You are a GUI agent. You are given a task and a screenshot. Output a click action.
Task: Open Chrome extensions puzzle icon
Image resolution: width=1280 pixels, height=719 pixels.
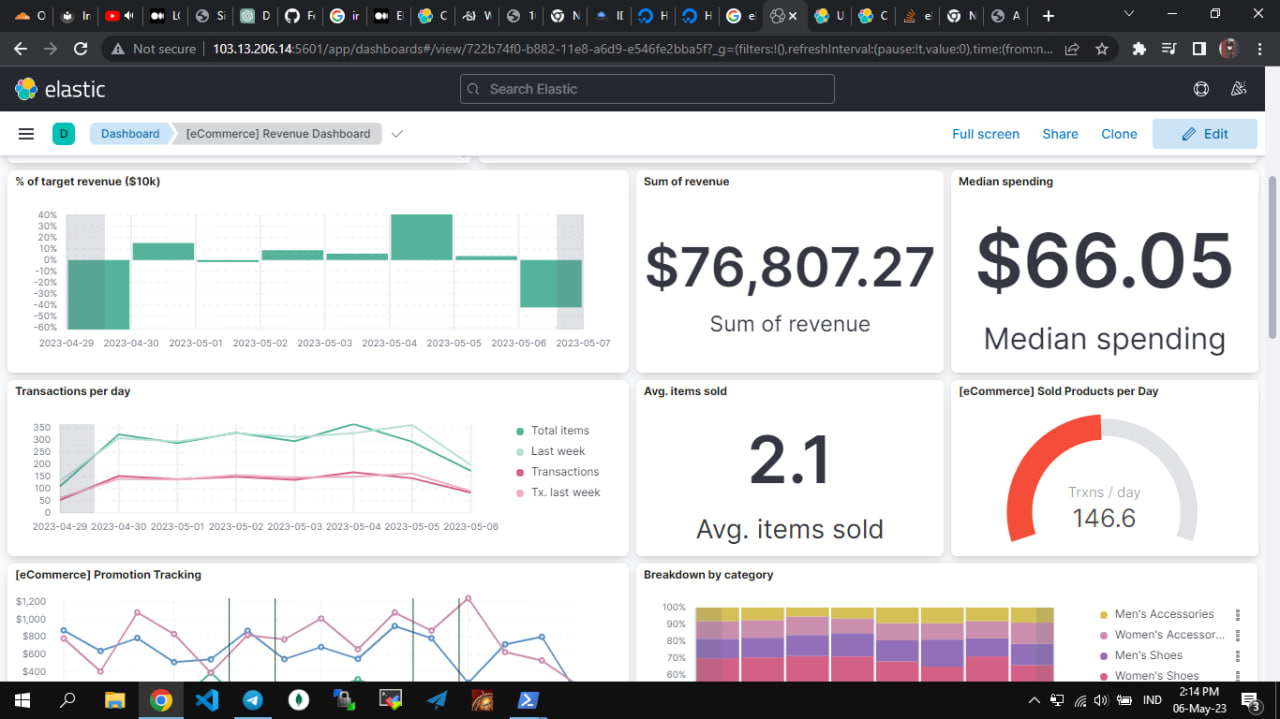(1139, 48)
